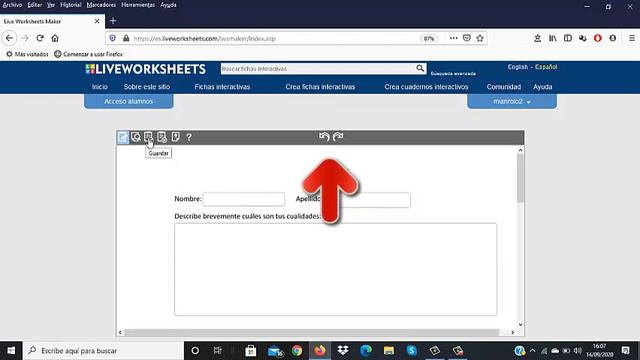Click the worksheet vertical scrollbar thumb
The height and width of the screenshot is (360, 640).
[x=520, y=178]
